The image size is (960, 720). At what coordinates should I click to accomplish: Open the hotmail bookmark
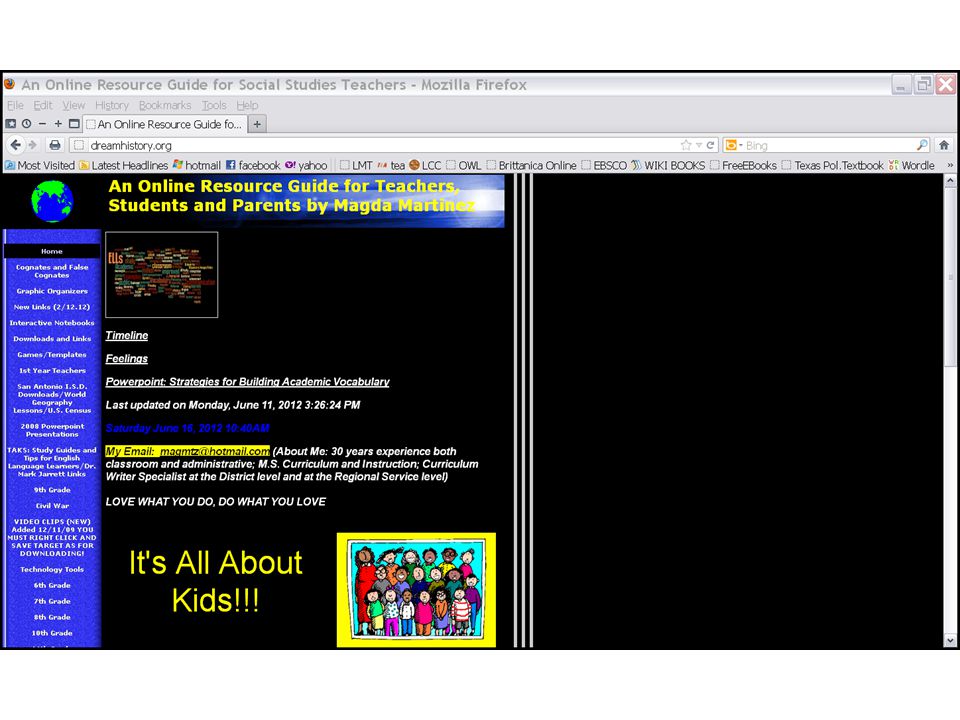(x=197, y=165)
